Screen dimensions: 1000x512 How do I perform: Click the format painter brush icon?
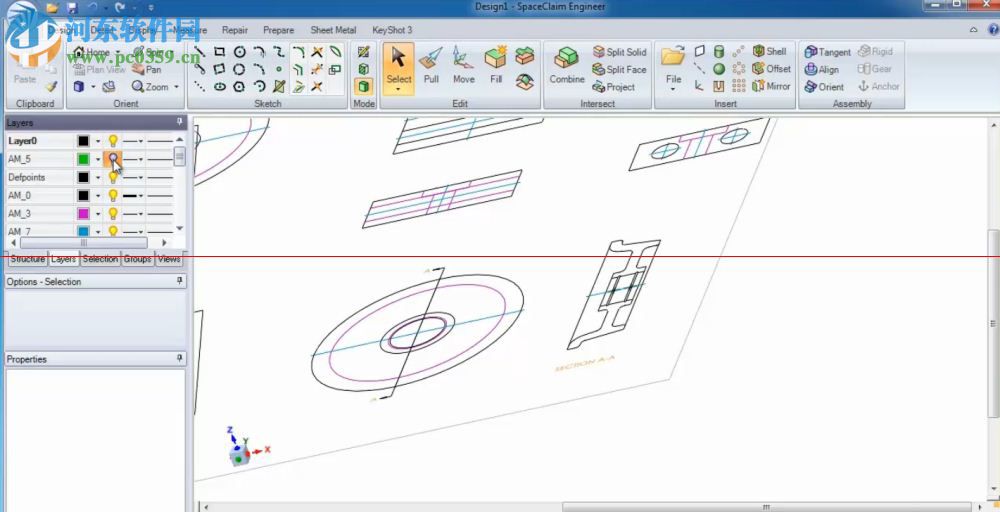pyautogui.click(x=51, y=85)
